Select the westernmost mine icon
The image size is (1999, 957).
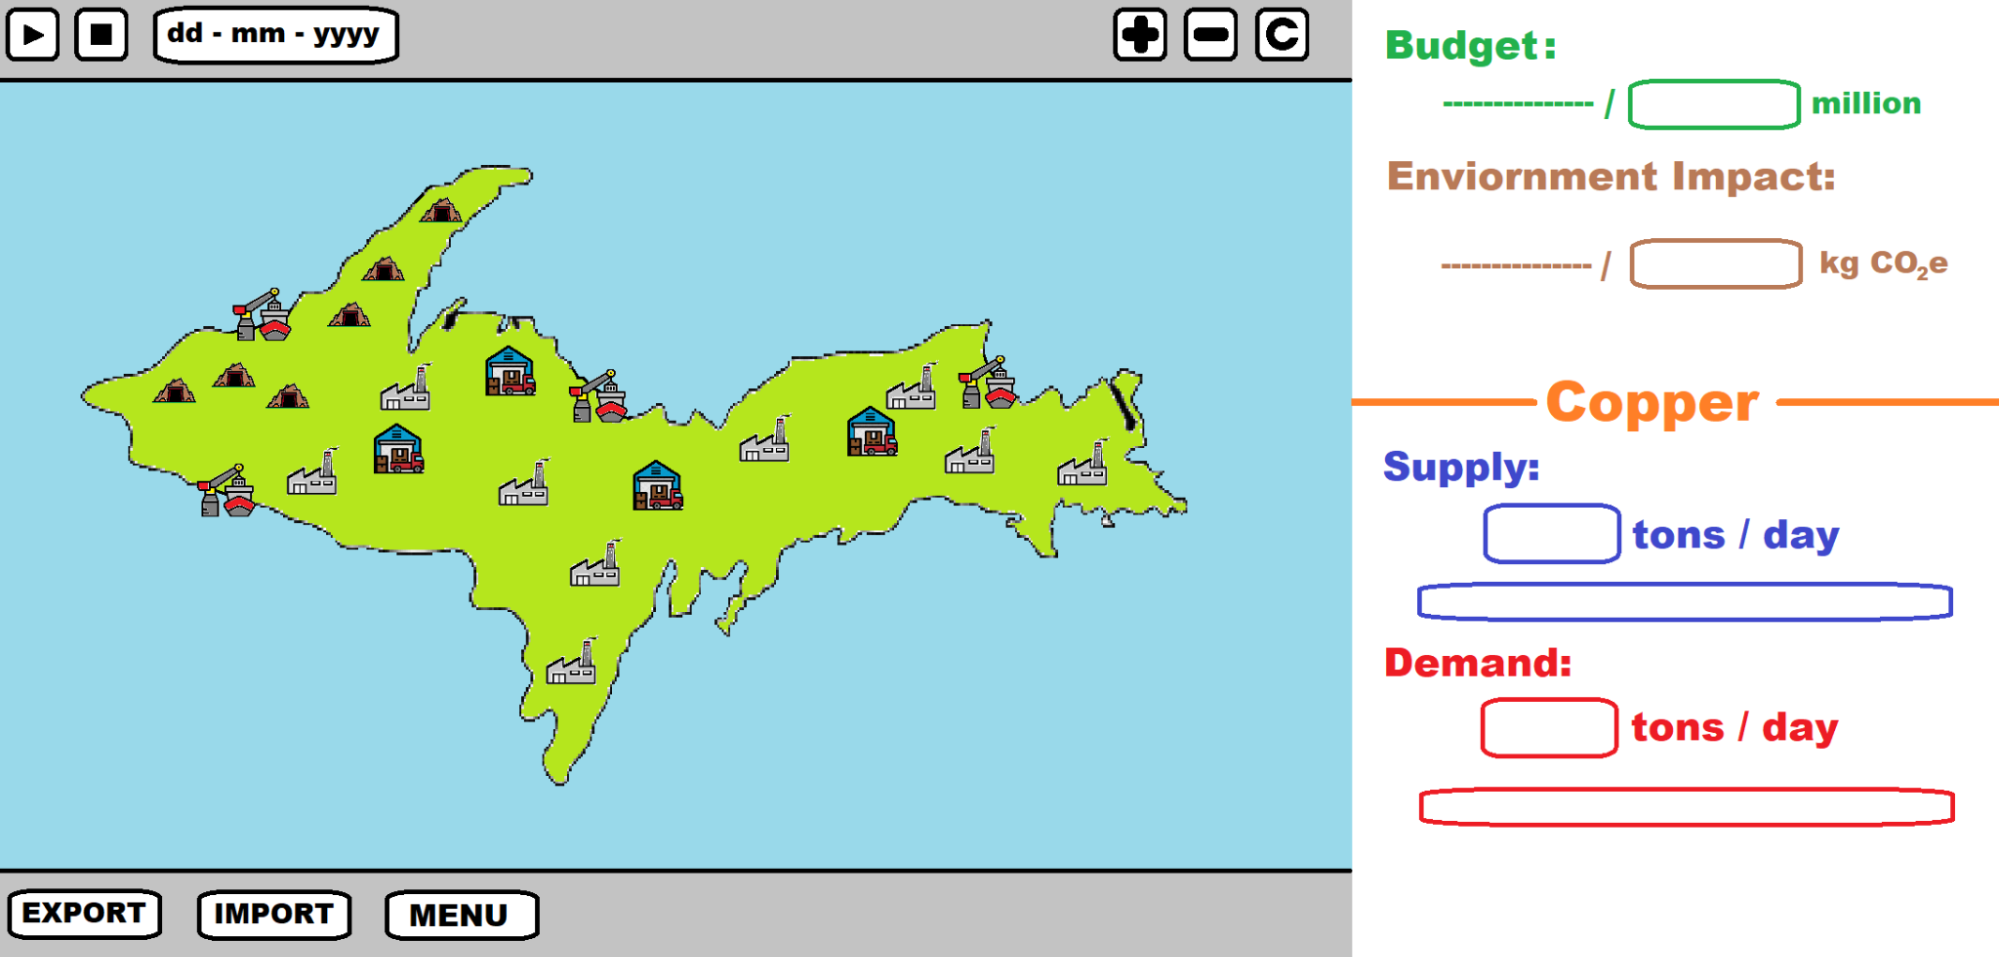[174, 390]
